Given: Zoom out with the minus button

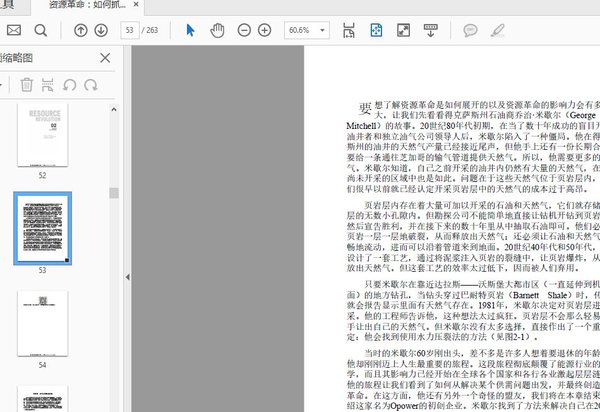Looking at the screenshot, I should [x=245, y=30].
